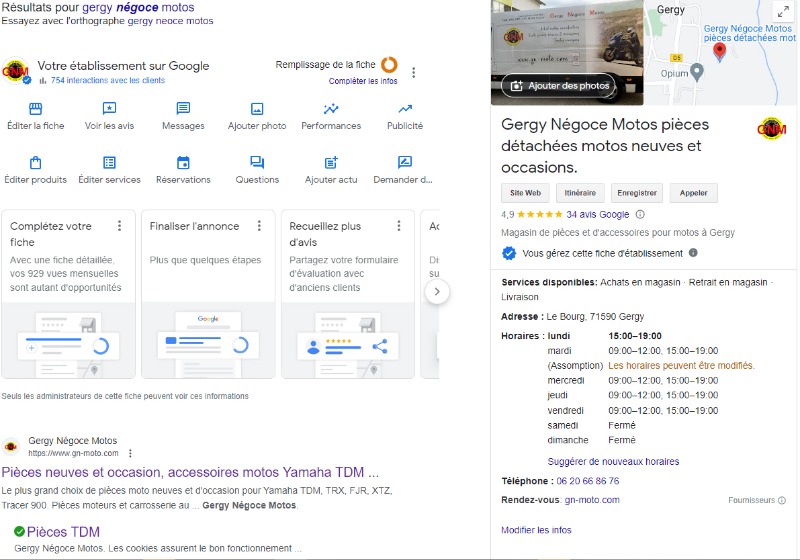Open the Éditer la fiche icon

point(35,109)
